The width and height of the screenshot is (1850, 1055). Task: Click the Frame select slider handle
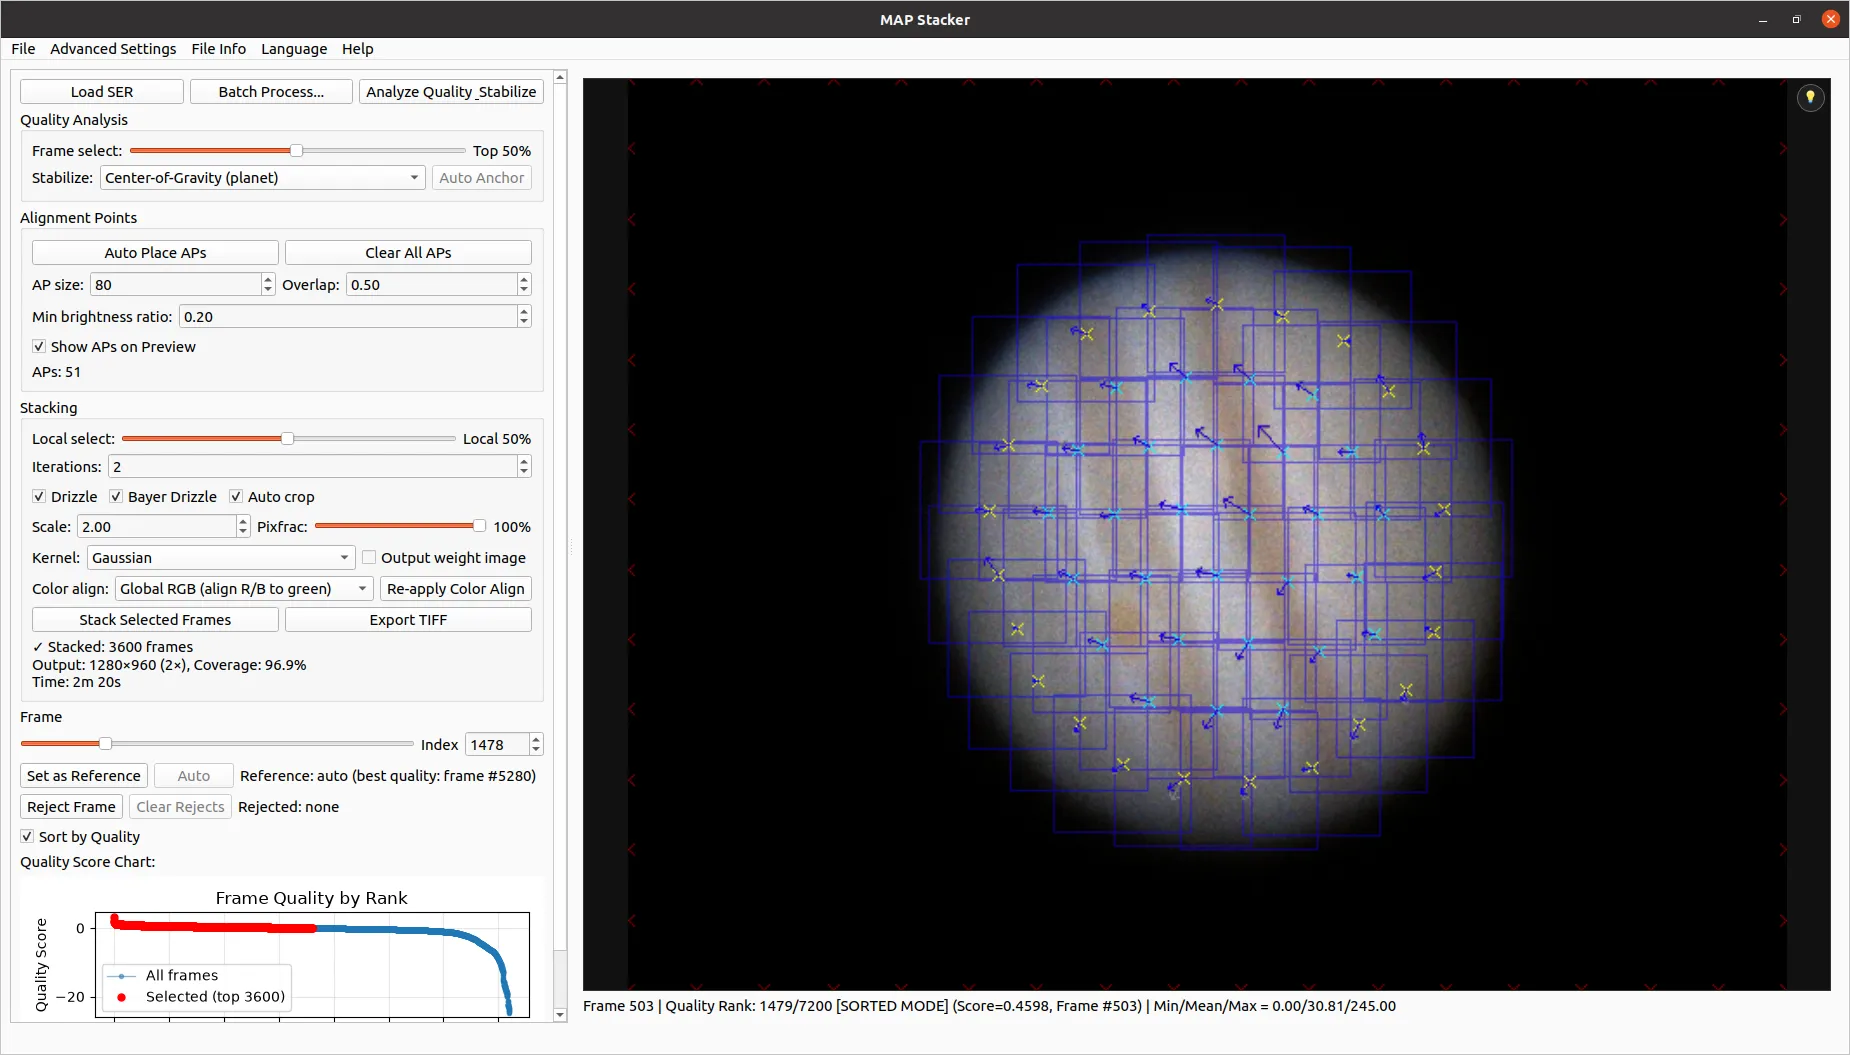[296, 150]
